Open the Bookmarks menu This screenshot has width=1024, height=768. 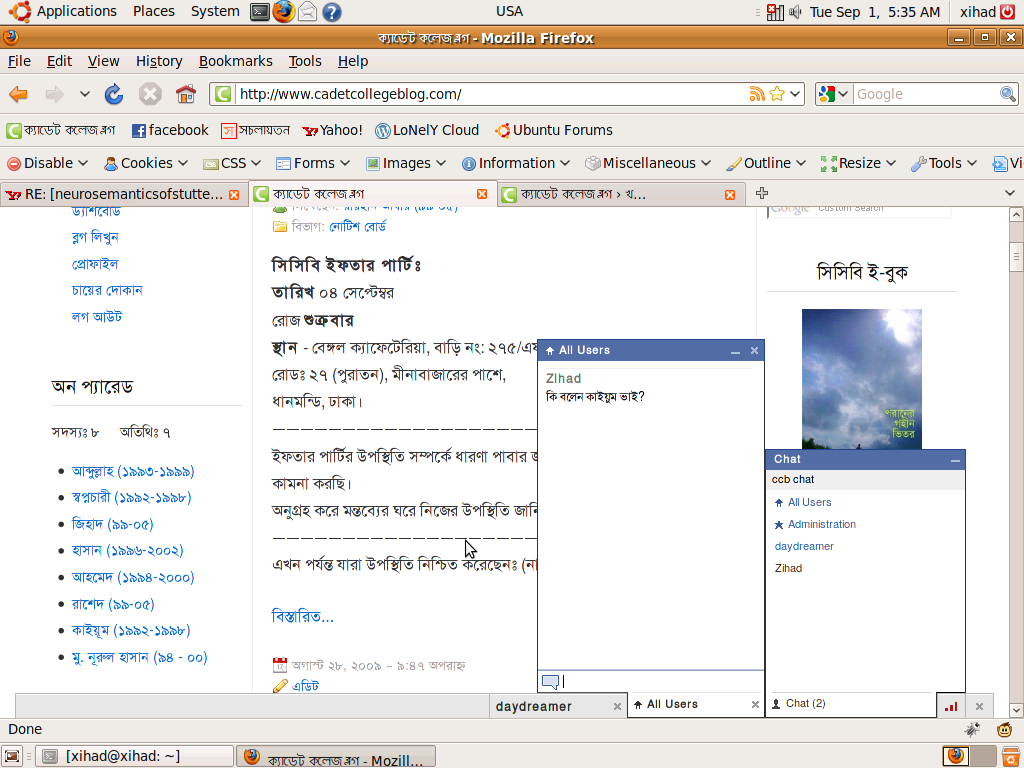pyautogui.click(x=235, y=61)
